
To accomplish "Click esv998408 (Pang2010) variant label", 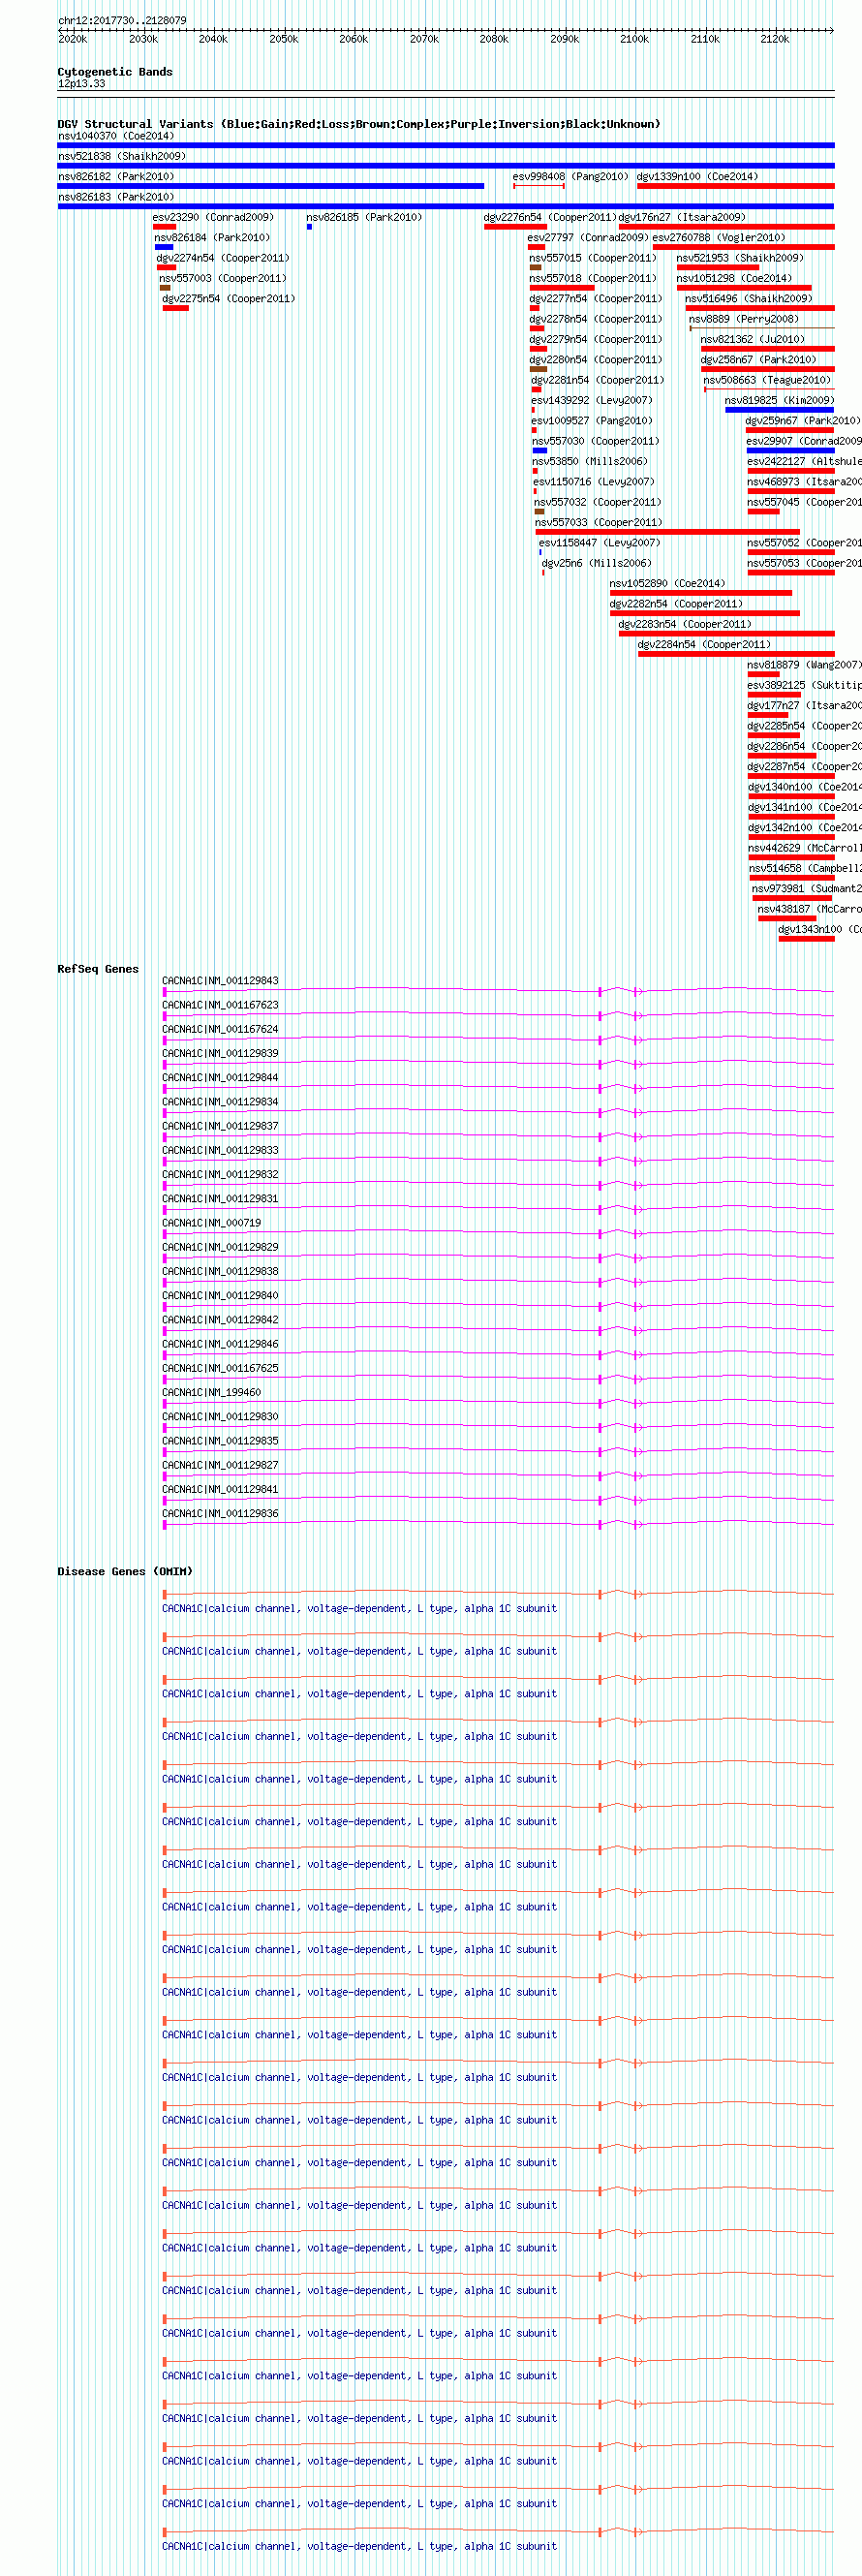I will point(571,176).
